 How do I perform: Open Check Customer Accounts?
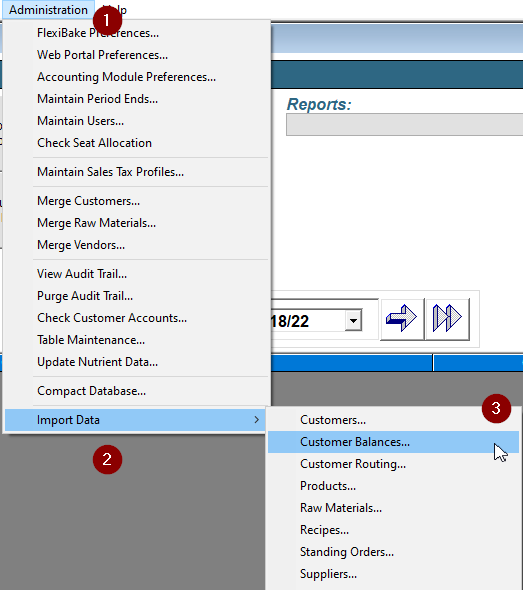[137, 318]
